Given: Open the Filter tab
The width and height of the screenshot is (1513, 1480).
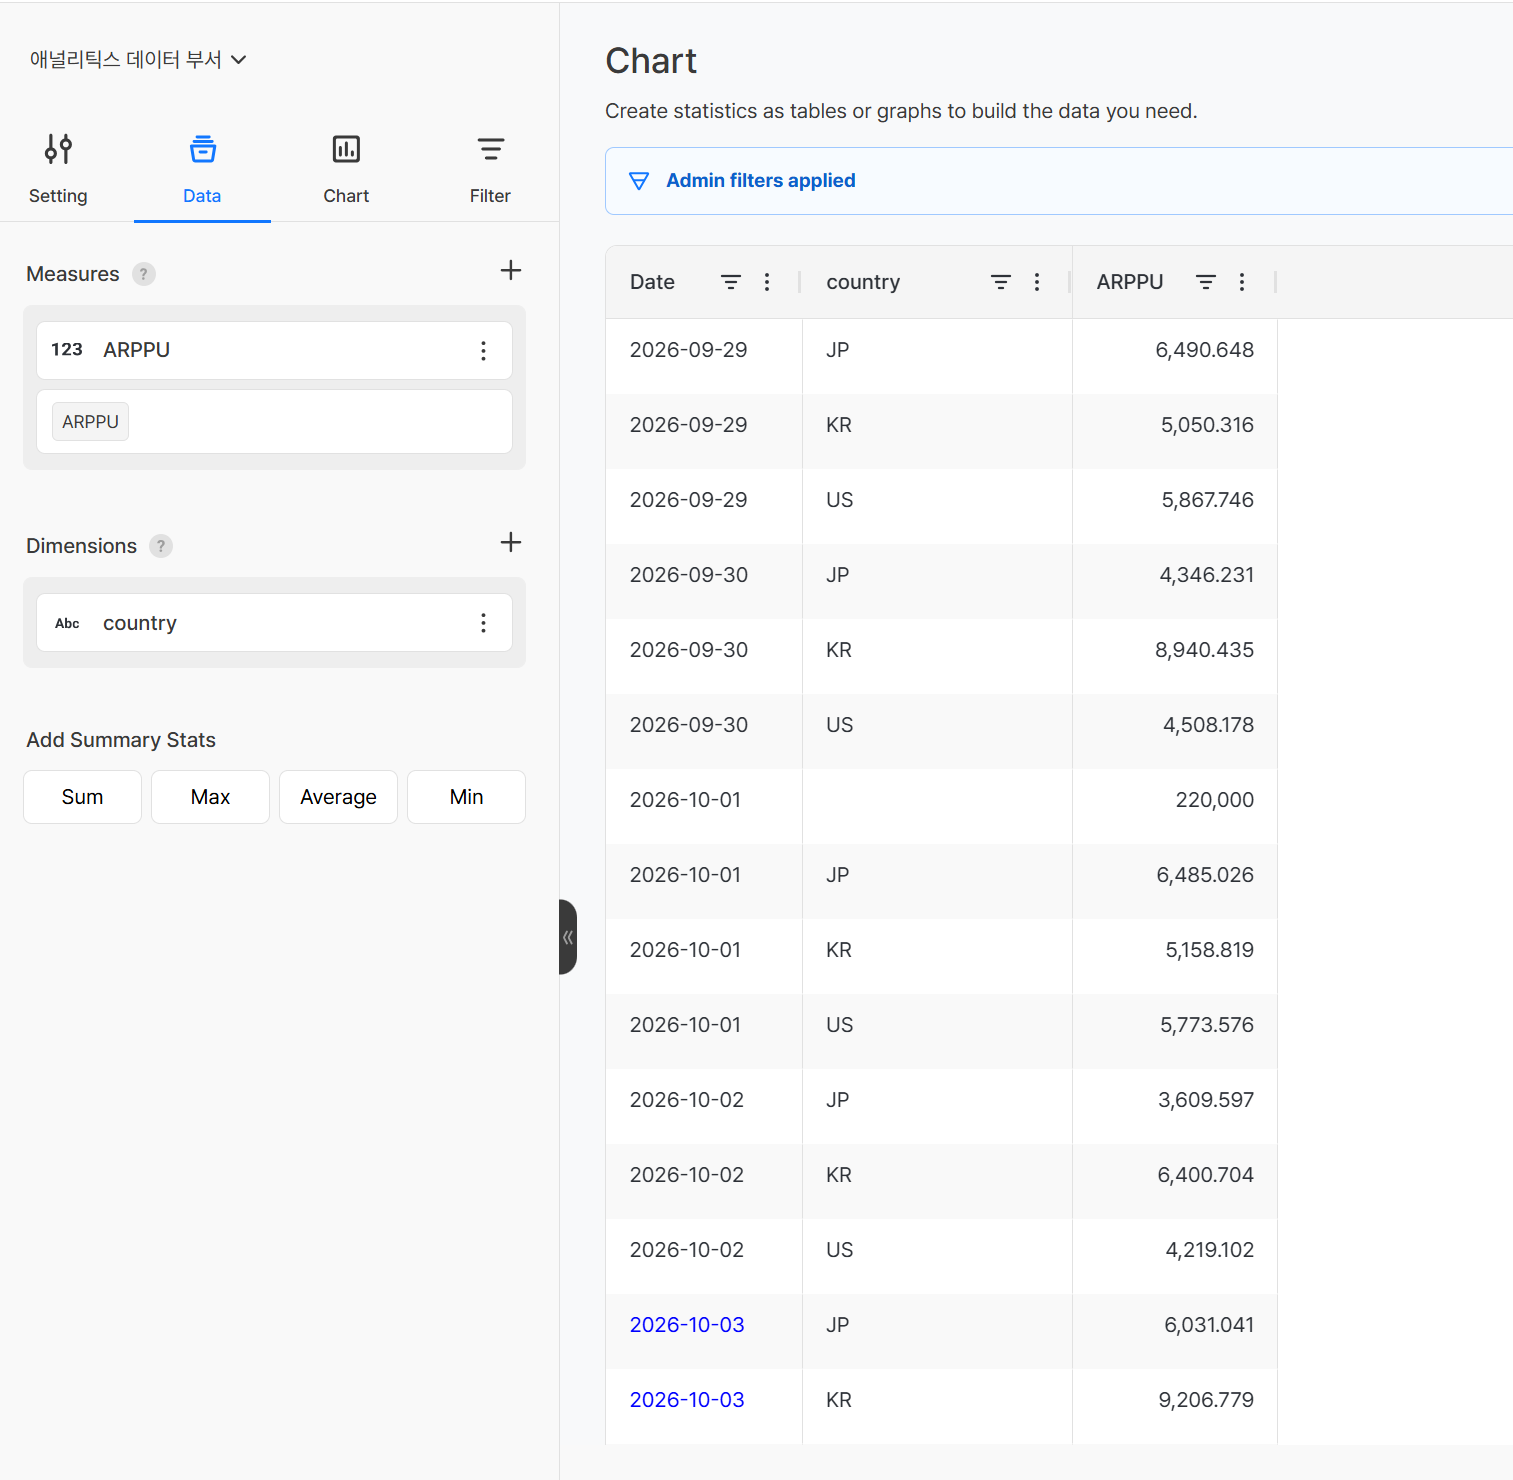Looking at the screenshot, I should tap(490, 169).
